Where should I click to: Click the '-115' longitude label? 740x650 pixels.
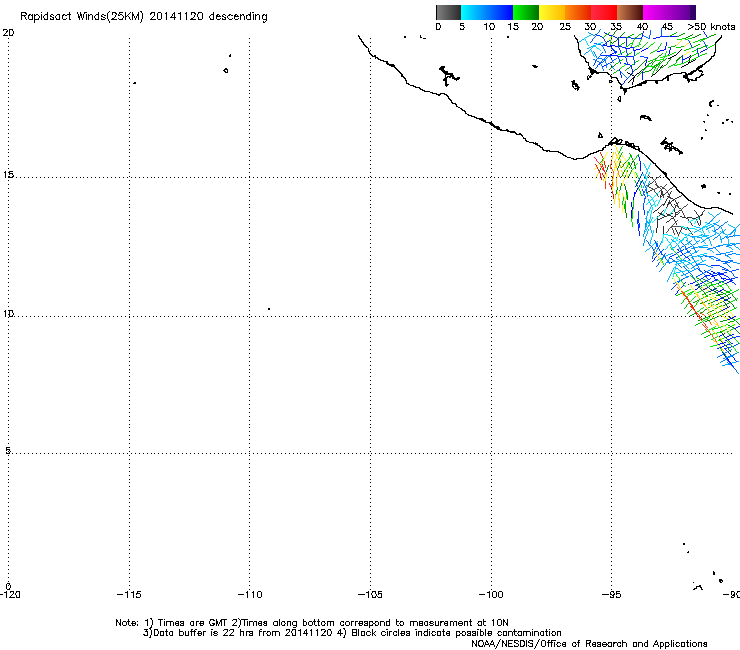pos(129,594)
